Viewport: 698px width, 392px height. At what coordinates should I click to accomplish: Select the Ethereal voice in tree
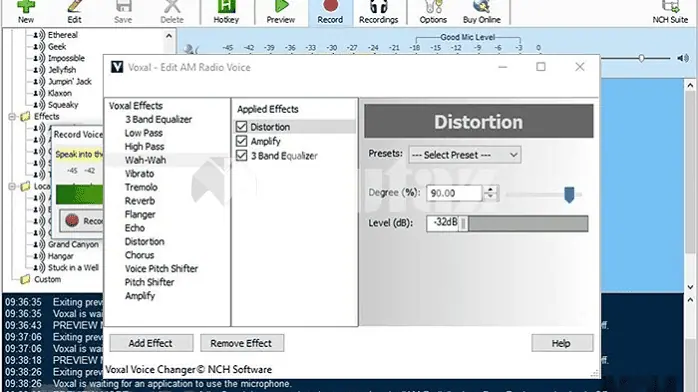click(62, 35)
